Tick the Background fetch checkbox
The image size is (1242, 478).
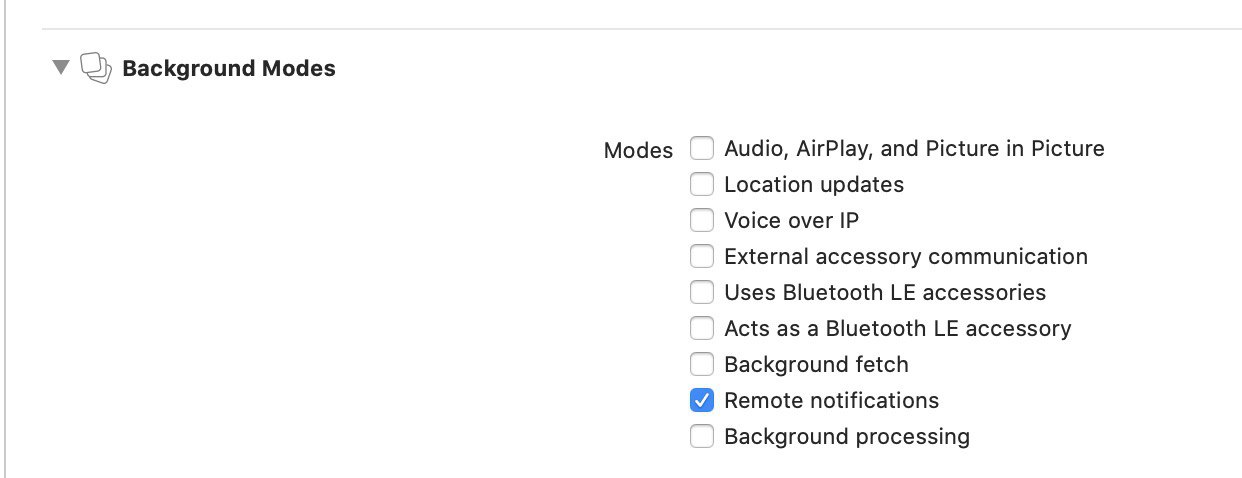coord(702,364)
